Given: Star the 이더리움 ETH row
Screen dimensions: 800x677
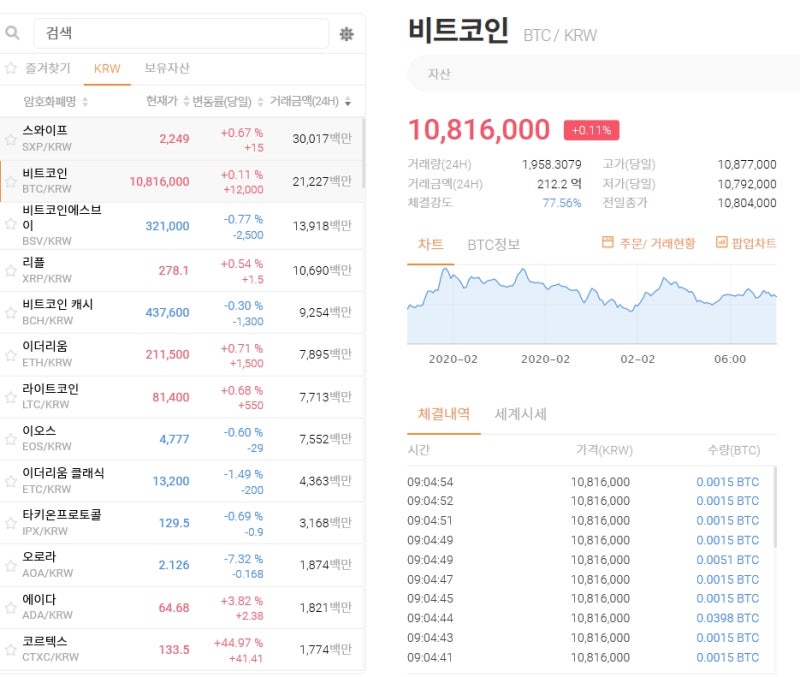Looking at the screenshot, I should (11, 355).
